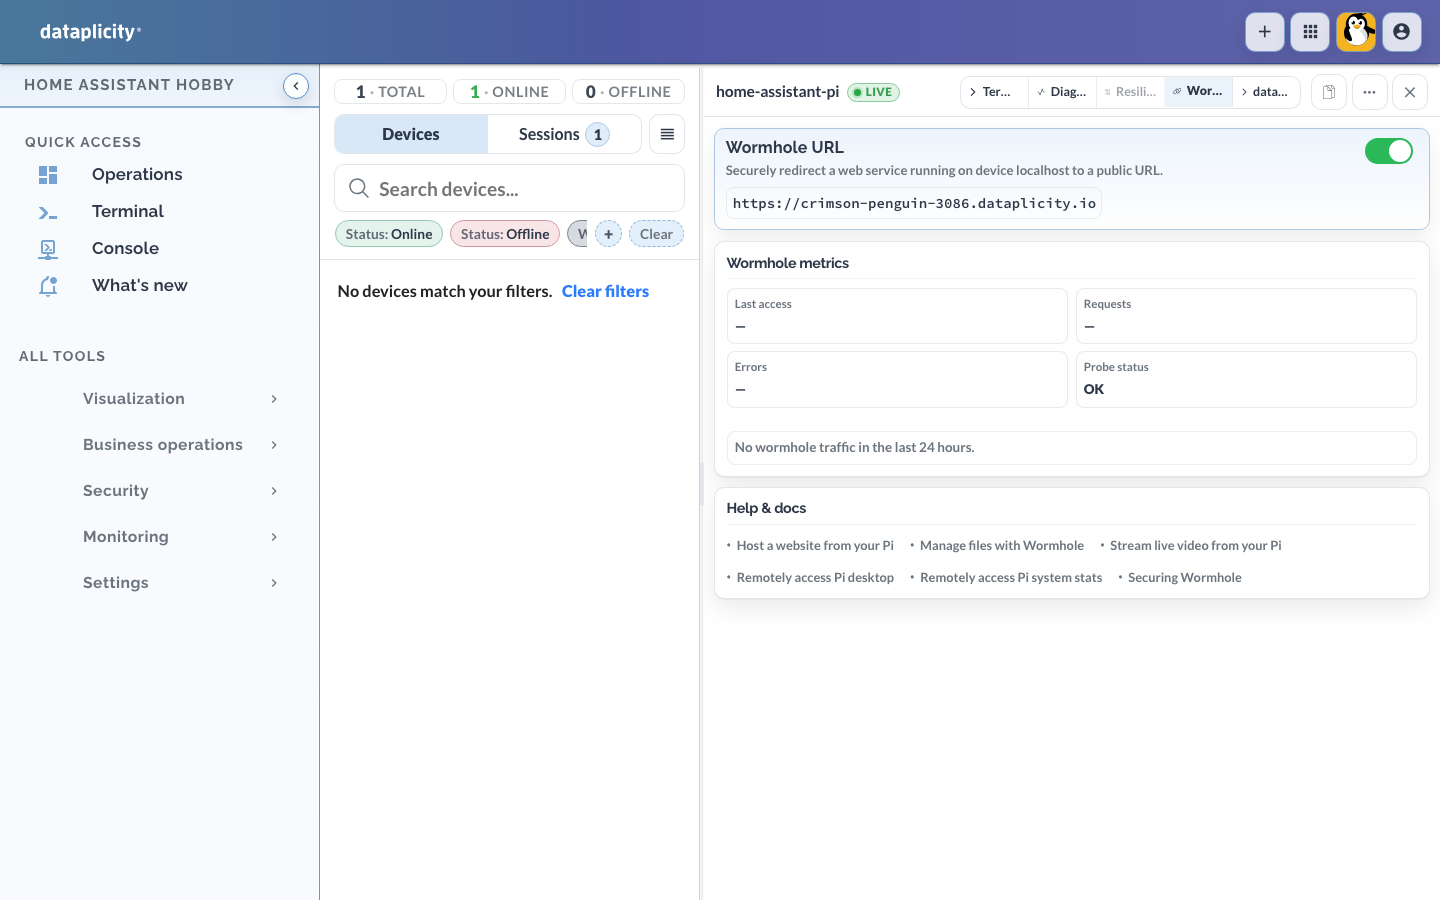
Task: Close the home-assistant-pi device panel
Action: (x=1410, y=92)
